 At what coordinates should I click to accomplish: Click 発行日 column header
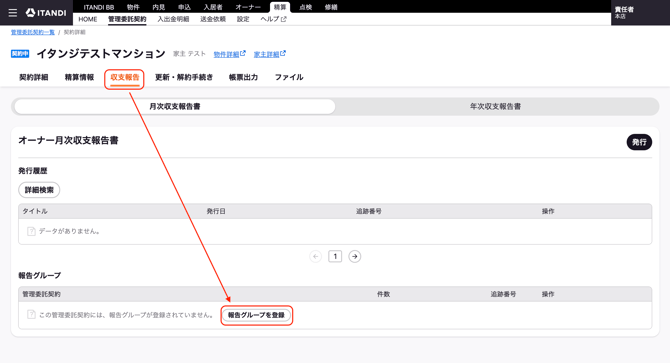[x=216, y=211]
